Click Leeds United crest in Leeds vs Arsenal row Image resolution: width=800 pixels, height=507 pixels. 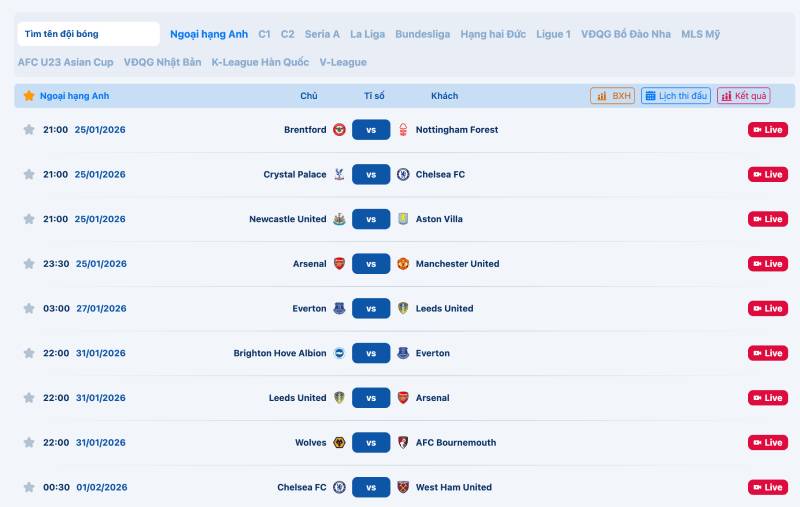click(x=339, y=398)
